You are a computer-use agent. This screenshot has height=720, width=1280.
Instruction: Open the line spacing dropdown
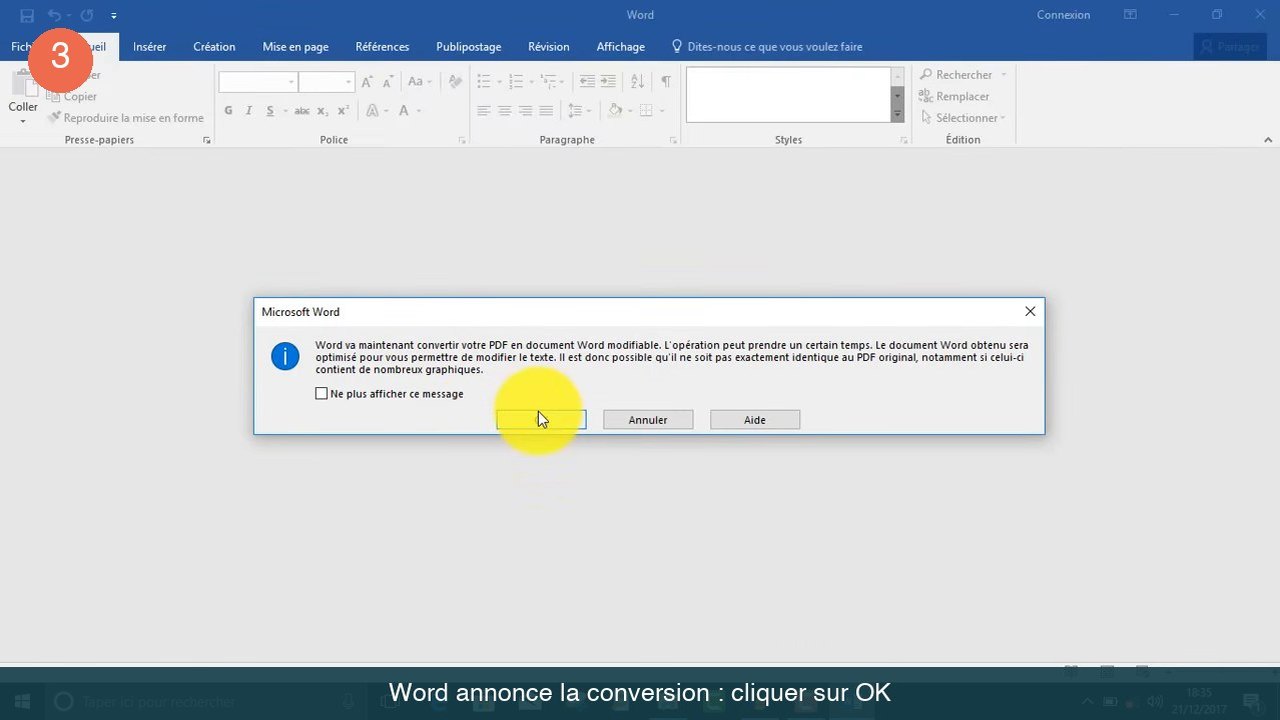pos(581,111)
